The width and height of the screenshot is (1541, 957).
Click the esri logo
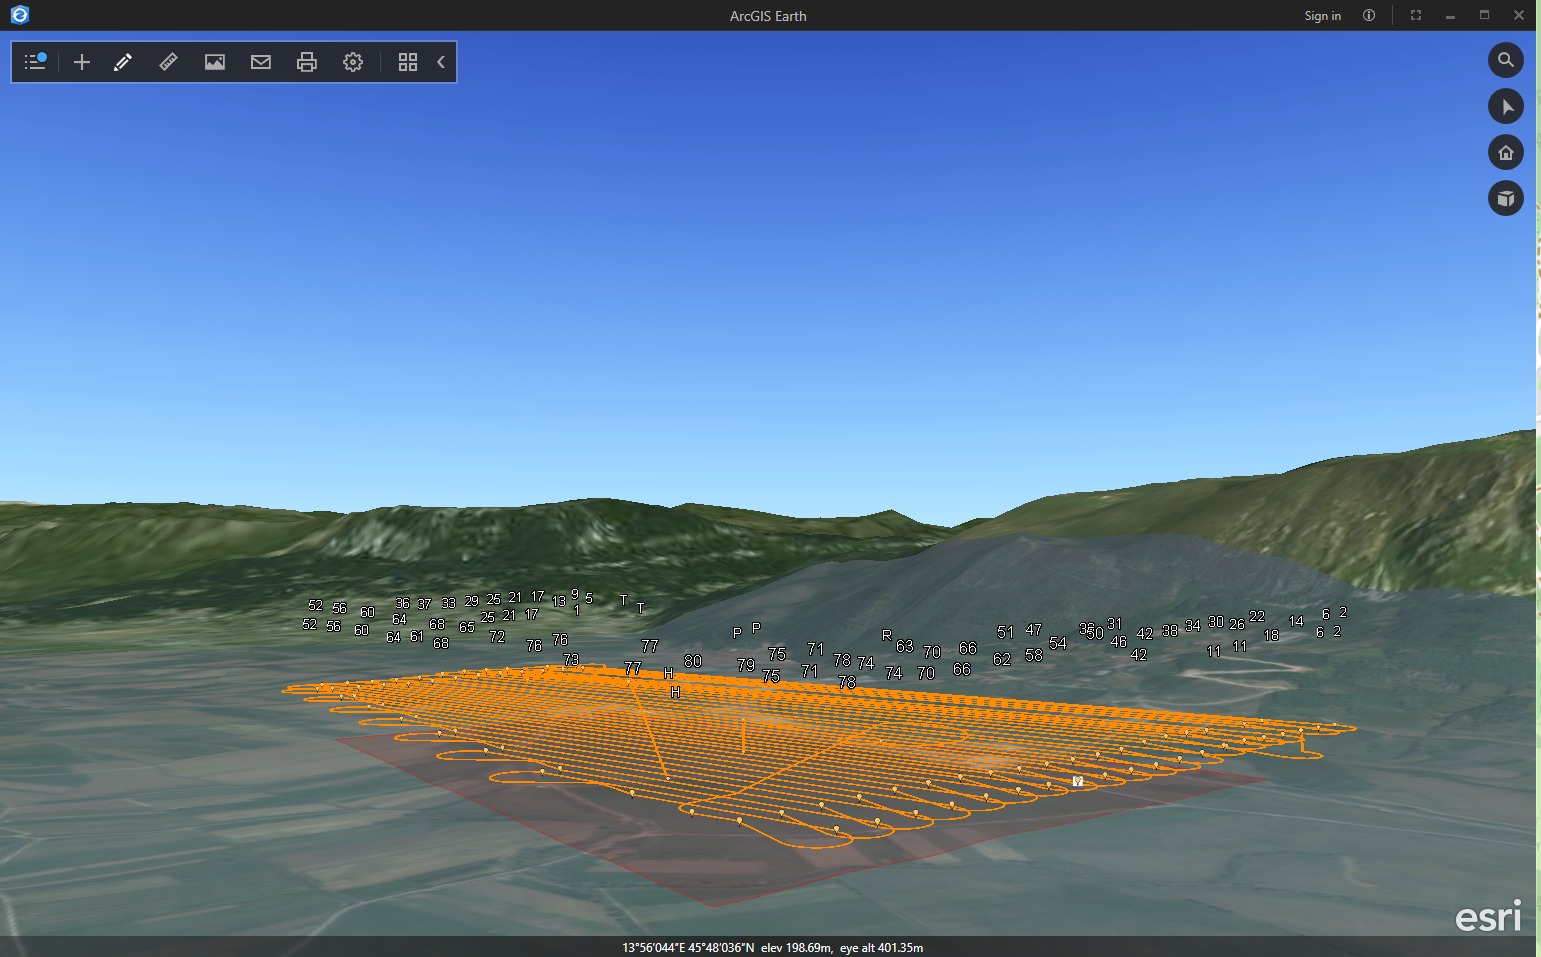[x=1488, y=915]
